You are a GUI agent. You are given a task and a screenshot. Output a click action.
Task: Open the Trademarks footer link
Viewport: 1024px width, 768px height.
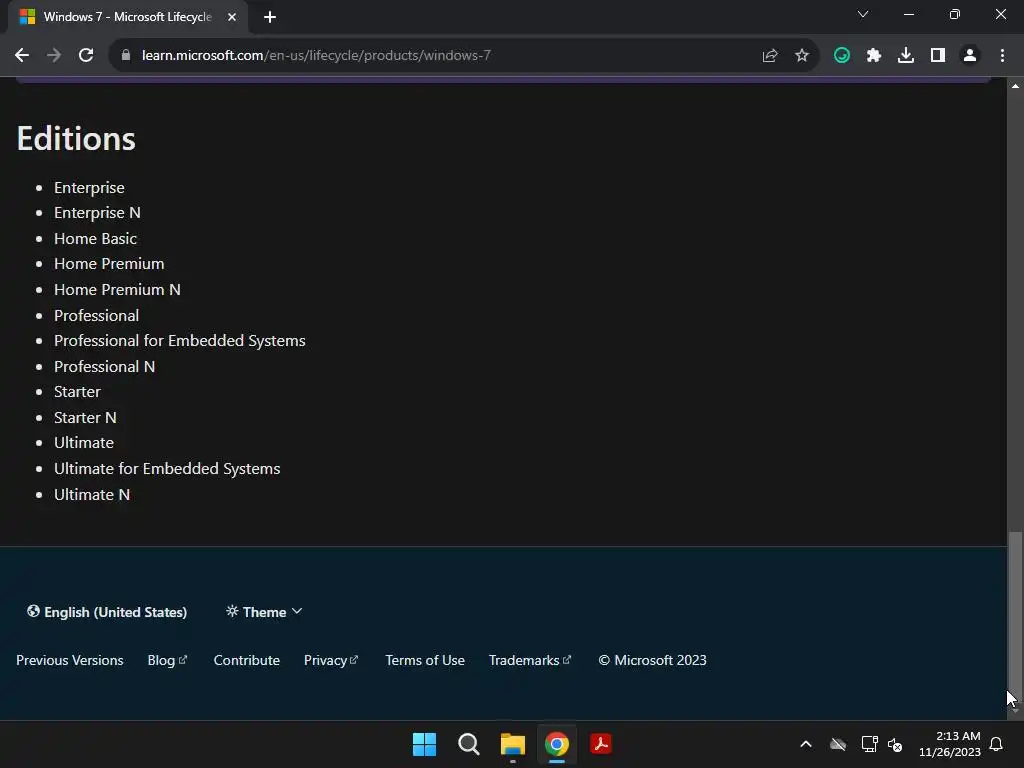click(x=530, y=660)
